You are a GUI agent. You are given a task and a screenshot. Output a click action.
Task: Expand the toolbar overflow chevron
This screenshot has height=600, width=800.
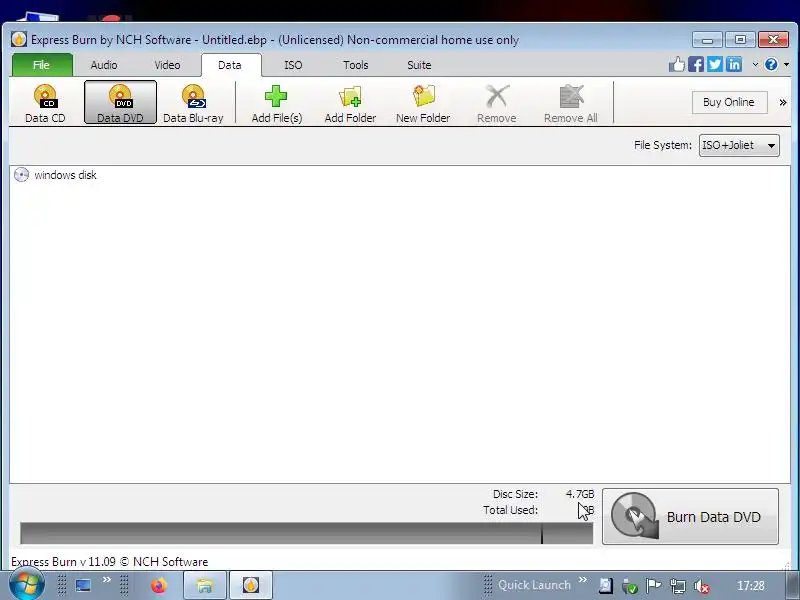783,103
